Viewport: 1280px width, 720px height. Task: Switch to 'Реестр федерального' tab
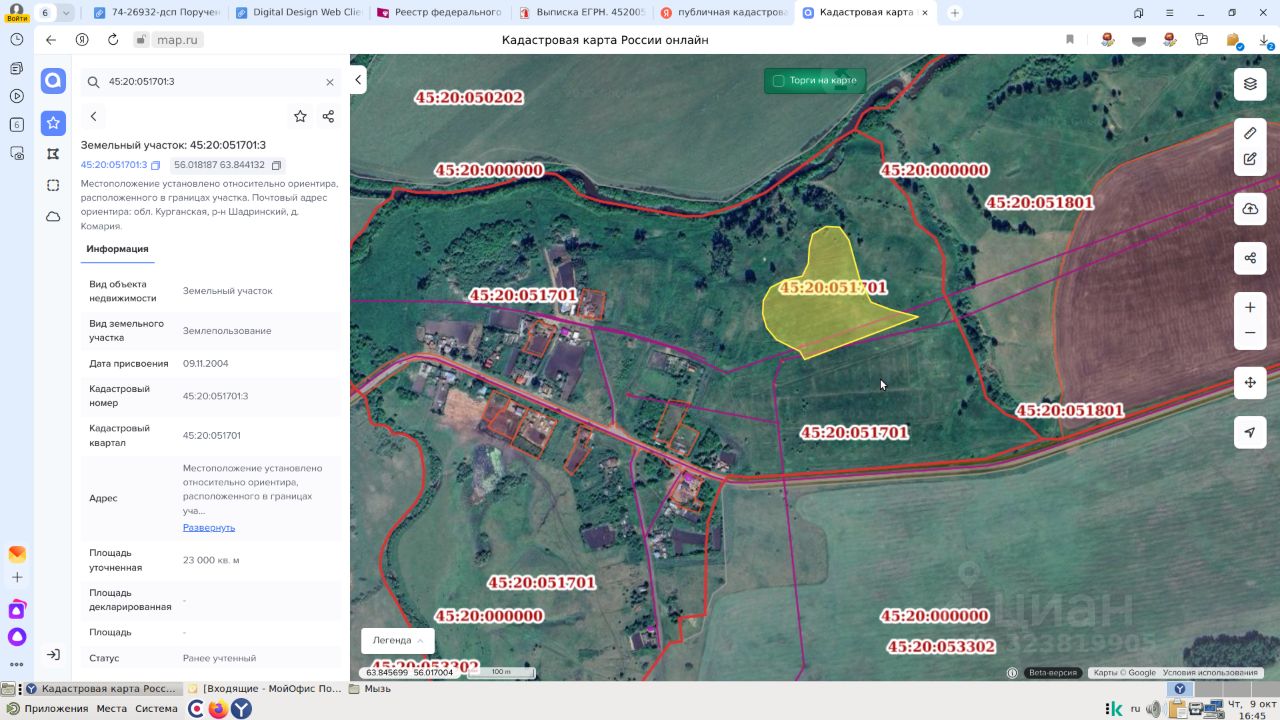pyautogui.click(x=441, y=13)
